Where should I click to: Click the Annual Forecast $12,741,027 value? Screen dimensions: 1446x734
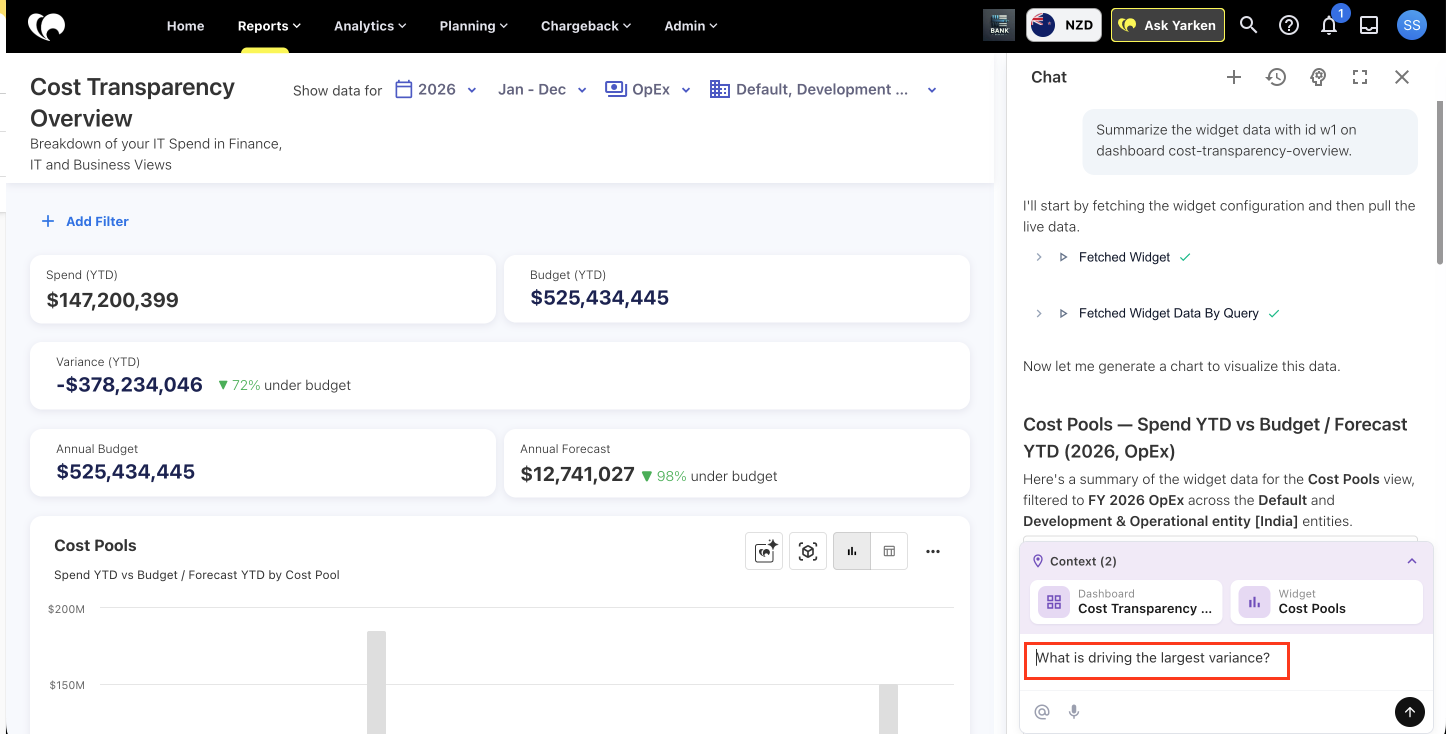[x=577, y=475]
